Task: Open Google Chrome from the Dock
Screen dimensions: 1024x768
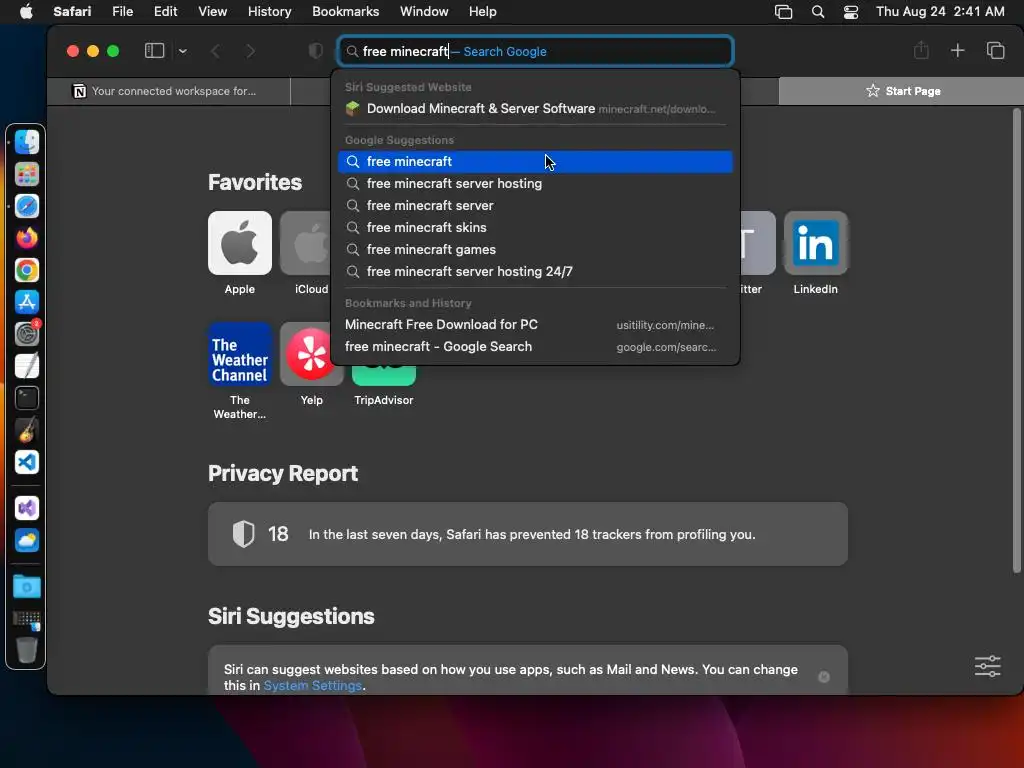Action: [27, 270]
